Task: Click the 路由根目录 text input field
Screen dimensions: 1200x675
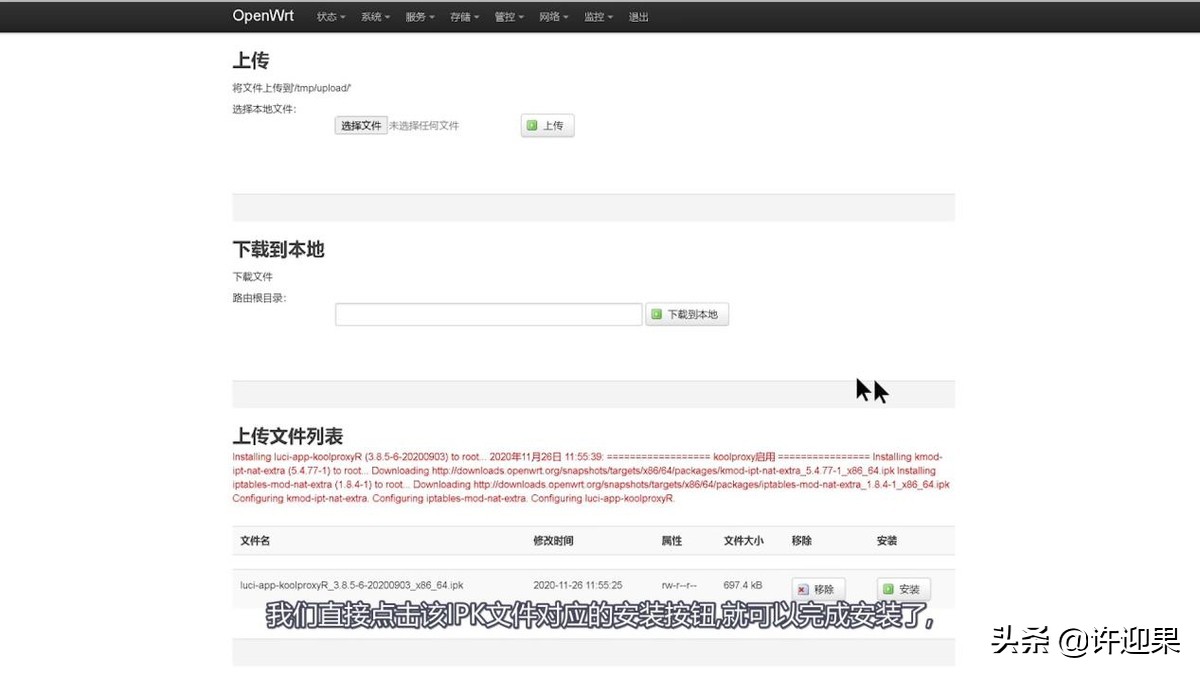Action: 488,313
